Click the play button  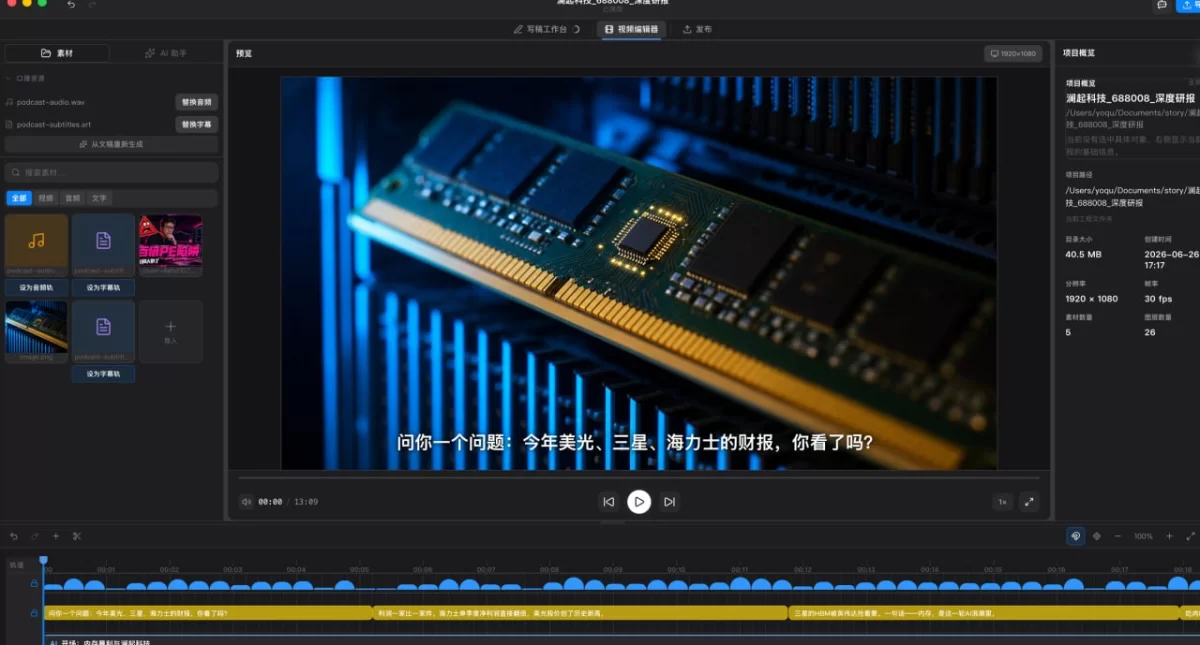coord(639,502)
